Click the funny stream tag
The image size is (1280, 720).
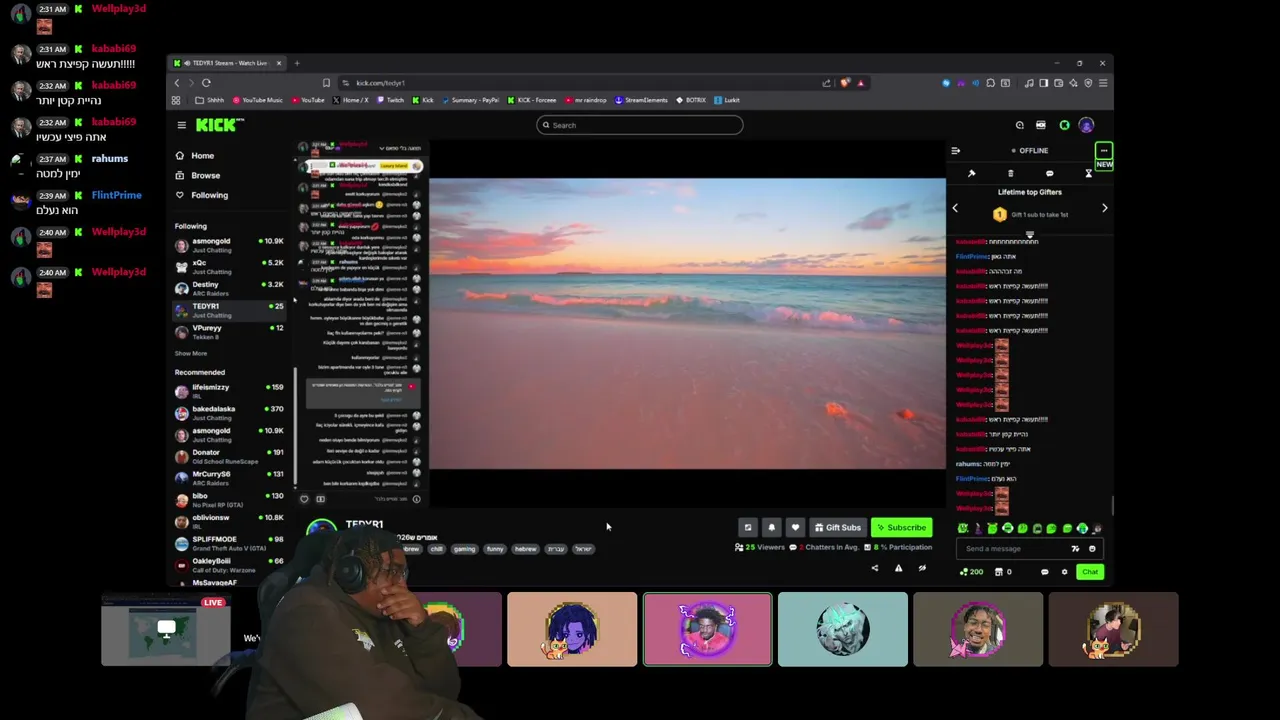(495, 549)
